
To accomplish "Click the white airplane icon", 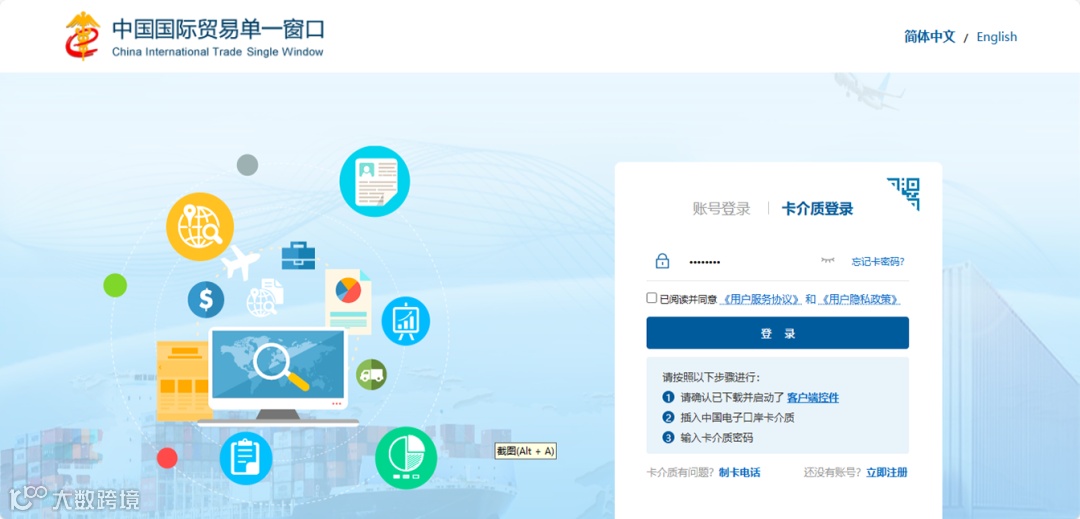I will 241,262.
